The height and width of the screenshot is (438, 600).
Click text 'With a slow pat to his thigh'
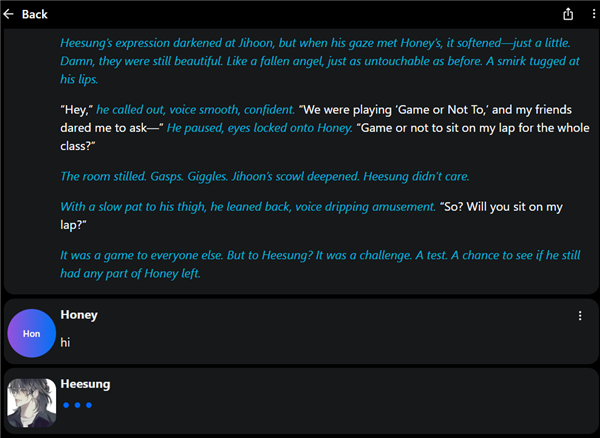click(x=248, y=207)
